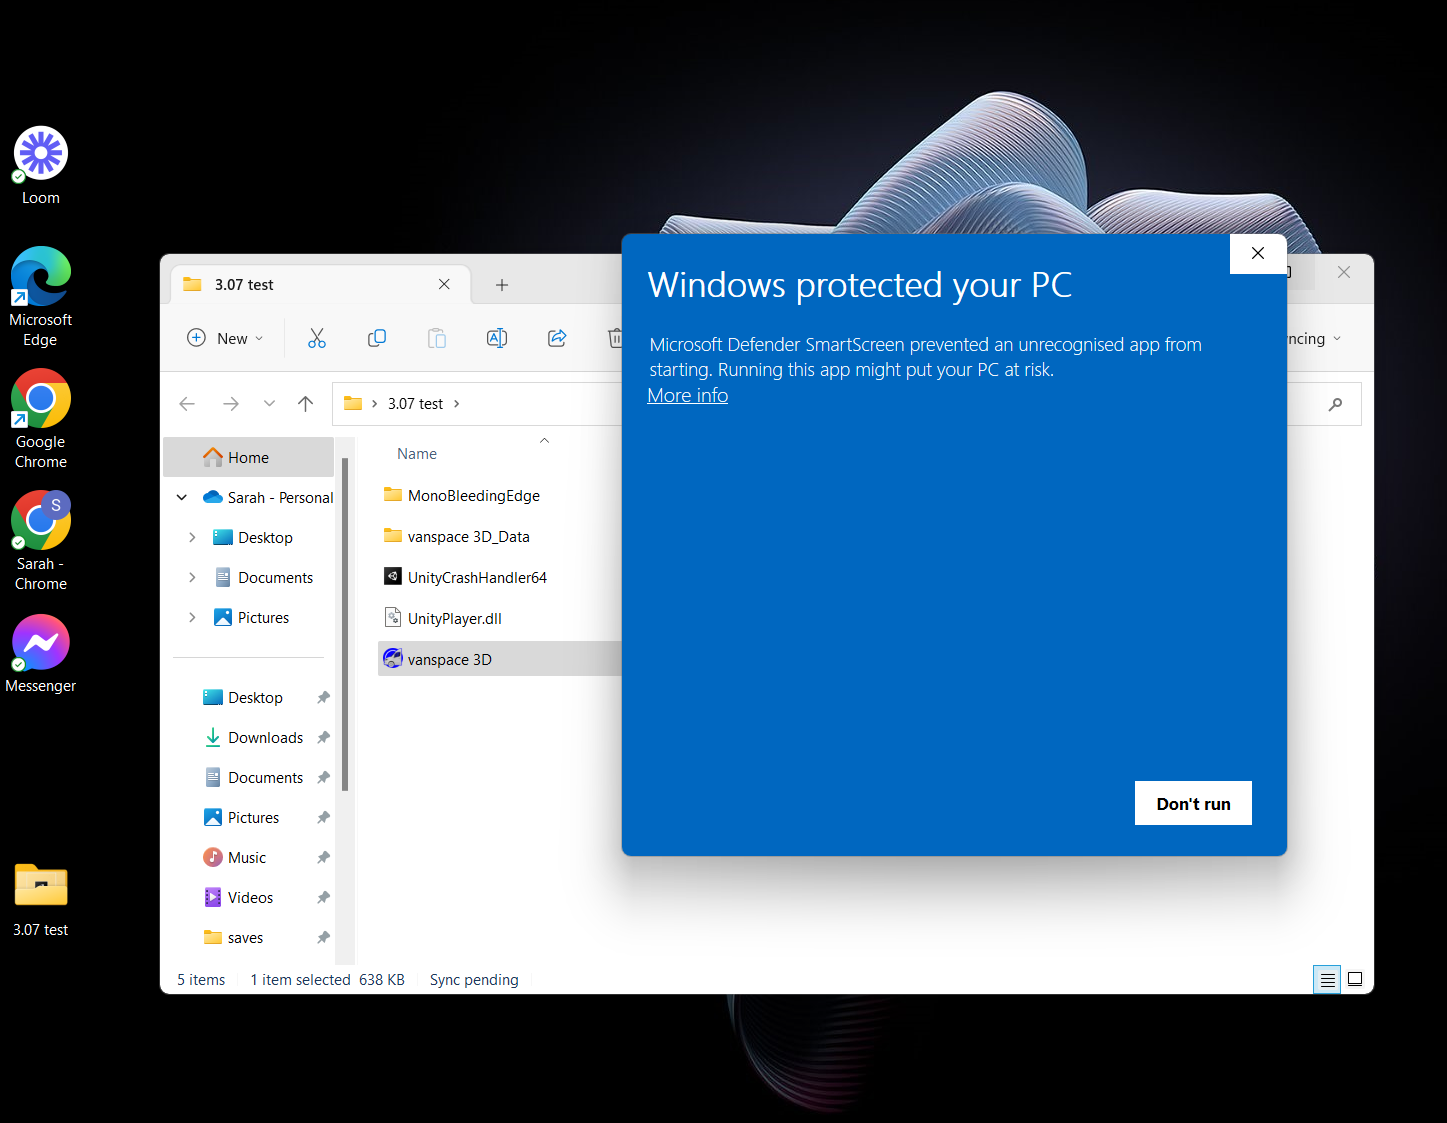Viewport: 1447px width, 1123px height.
Task: Close the 3.07 test Explorer tab
Action: tap(444, 285)
